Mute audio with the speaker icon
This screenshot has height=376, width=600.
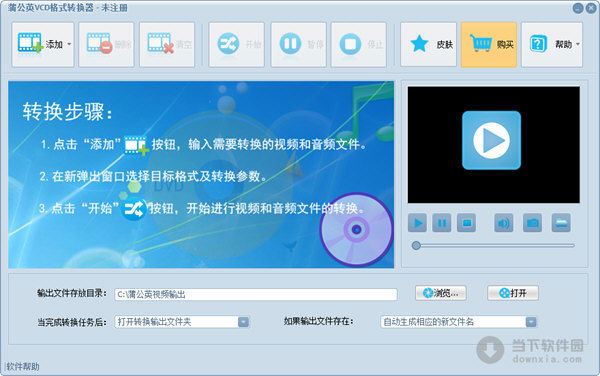pyautogui.click(x=504, y=223)
